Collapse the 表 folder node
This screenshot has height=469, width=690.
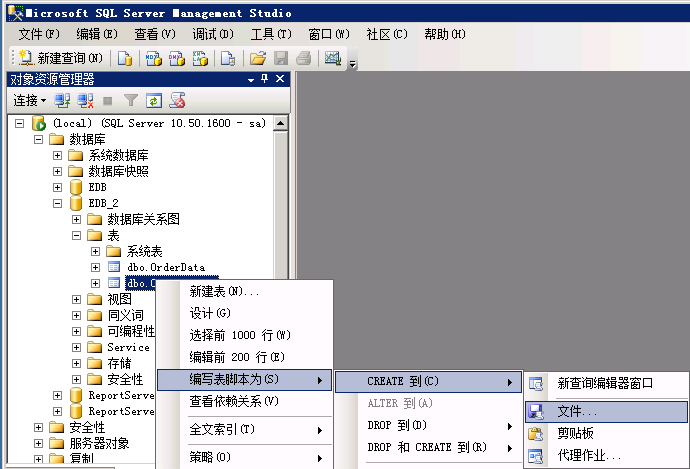[77, 235]
